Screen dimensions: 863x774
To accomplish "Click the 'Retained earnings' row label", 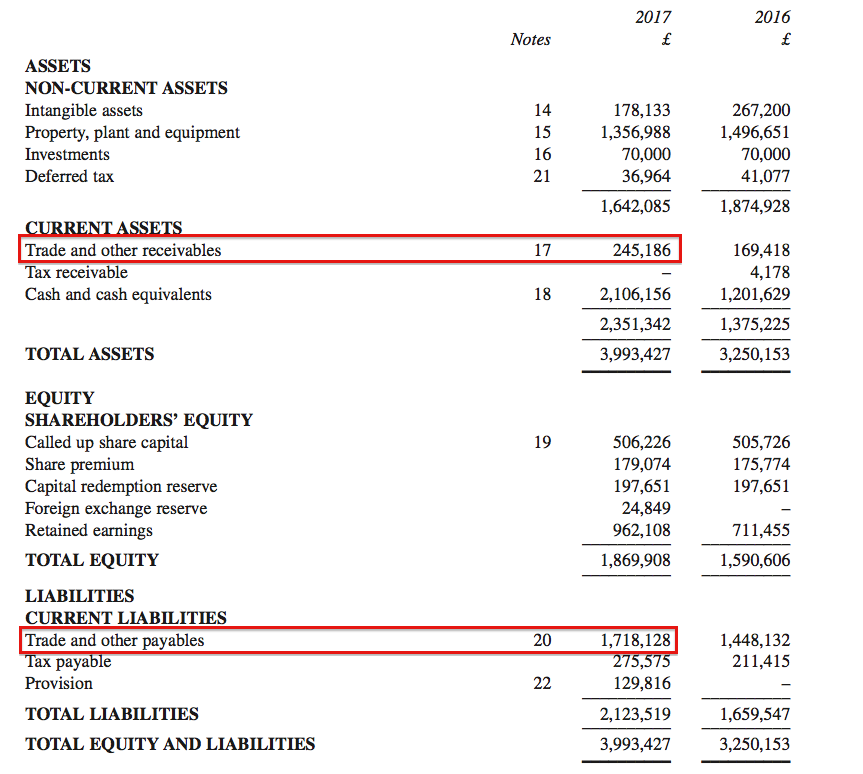I will click(89, 531).
